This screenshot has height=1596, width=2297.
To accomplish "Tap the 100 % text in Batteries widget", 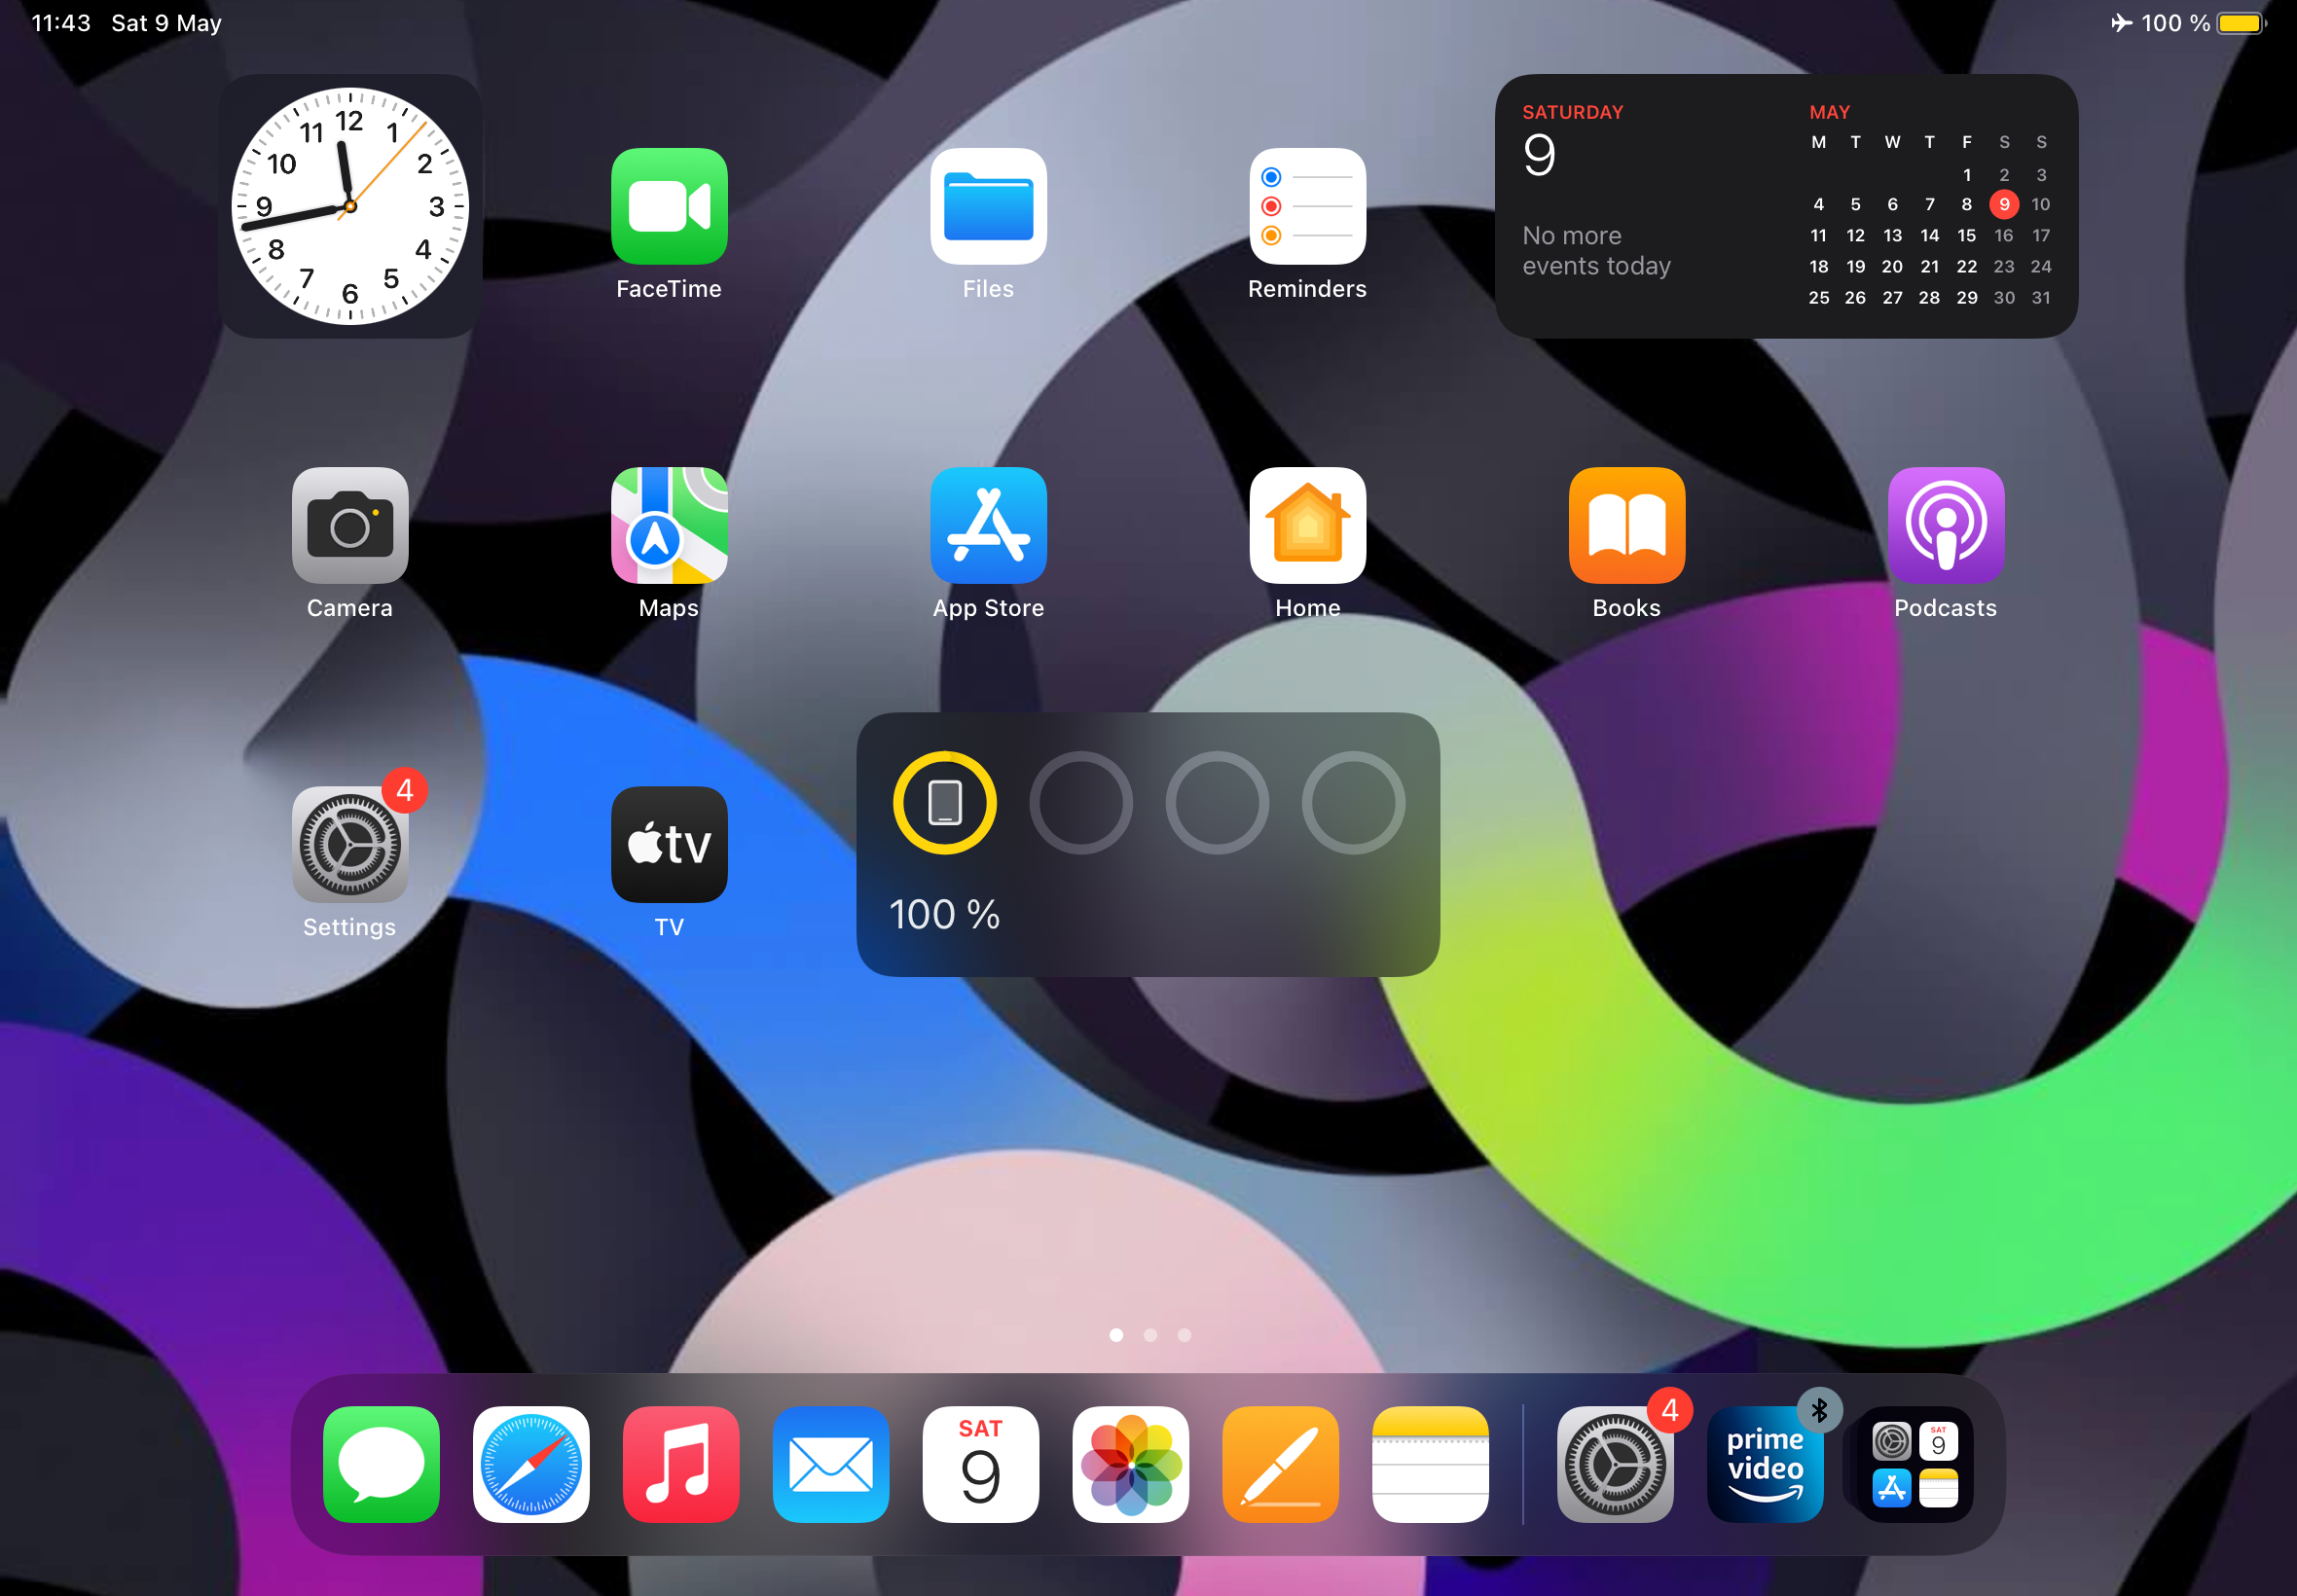I will click(x=944, y=914).
